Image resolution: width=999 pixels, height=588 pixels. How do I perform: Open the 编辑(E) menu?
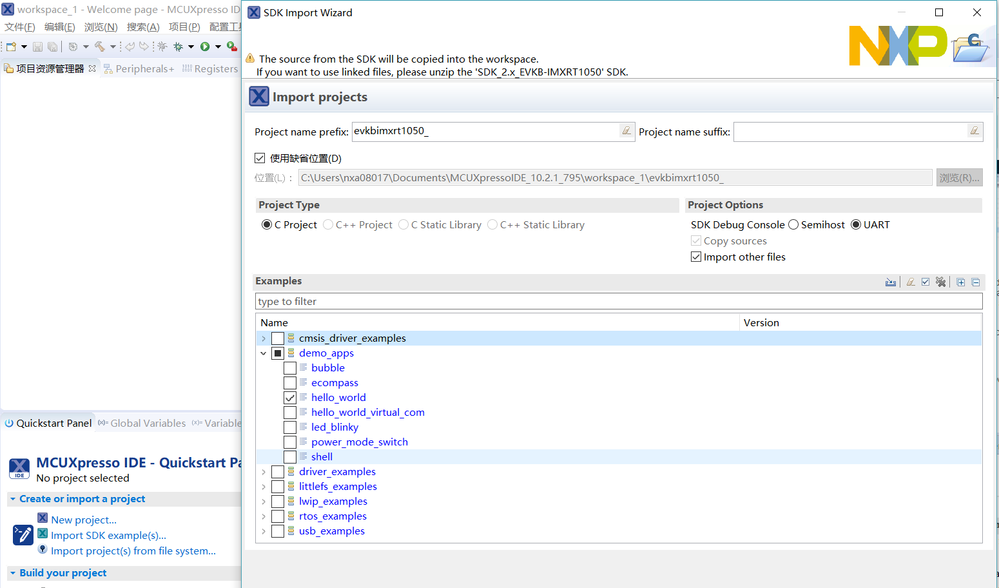(59, 27)
